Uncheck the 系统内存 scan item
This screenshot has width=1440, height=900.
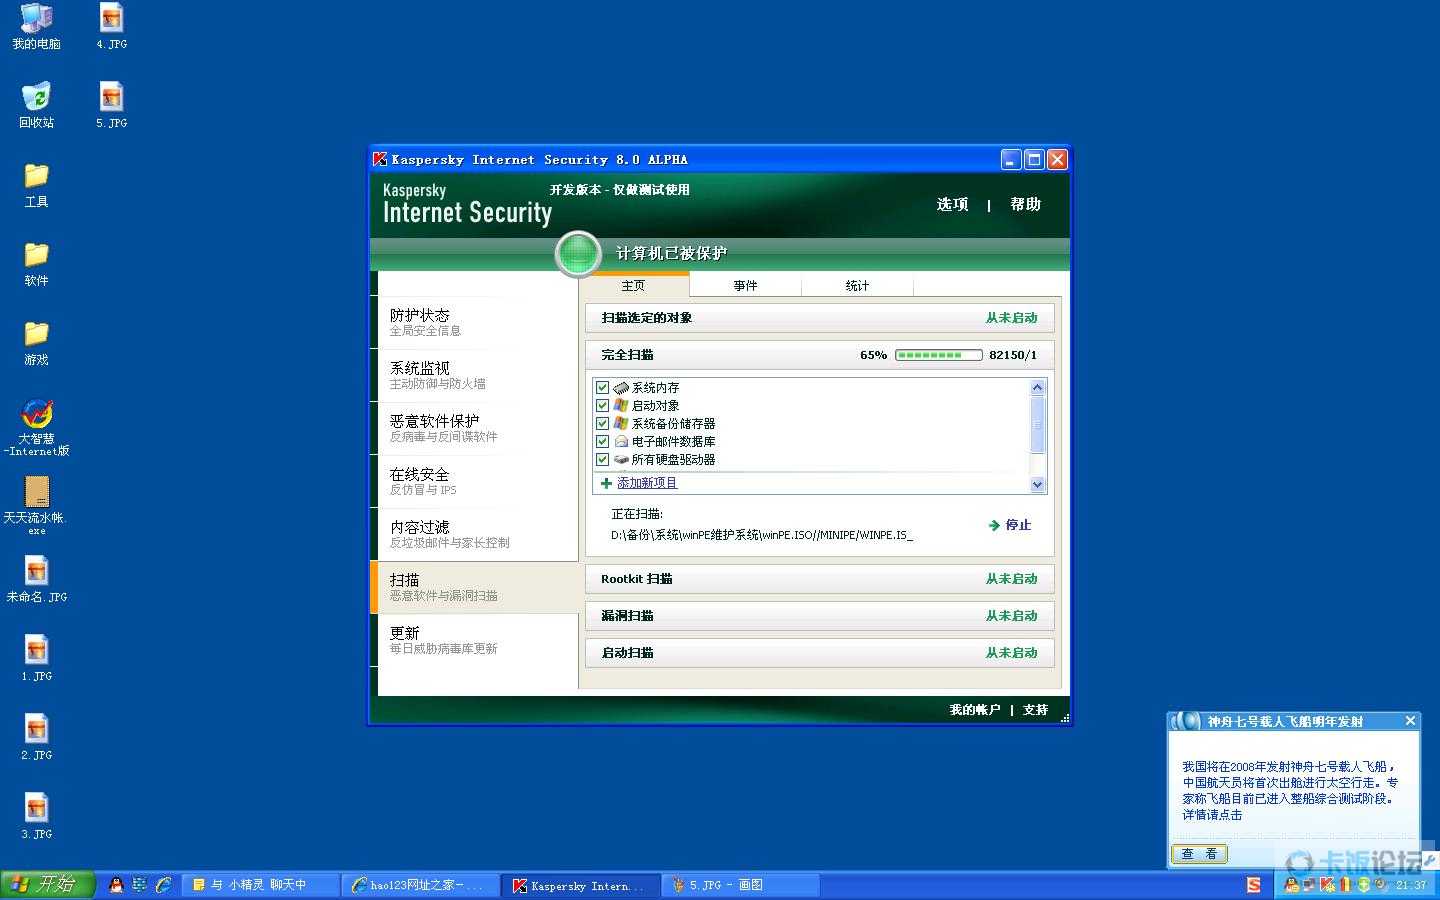[x=602, y=387]
